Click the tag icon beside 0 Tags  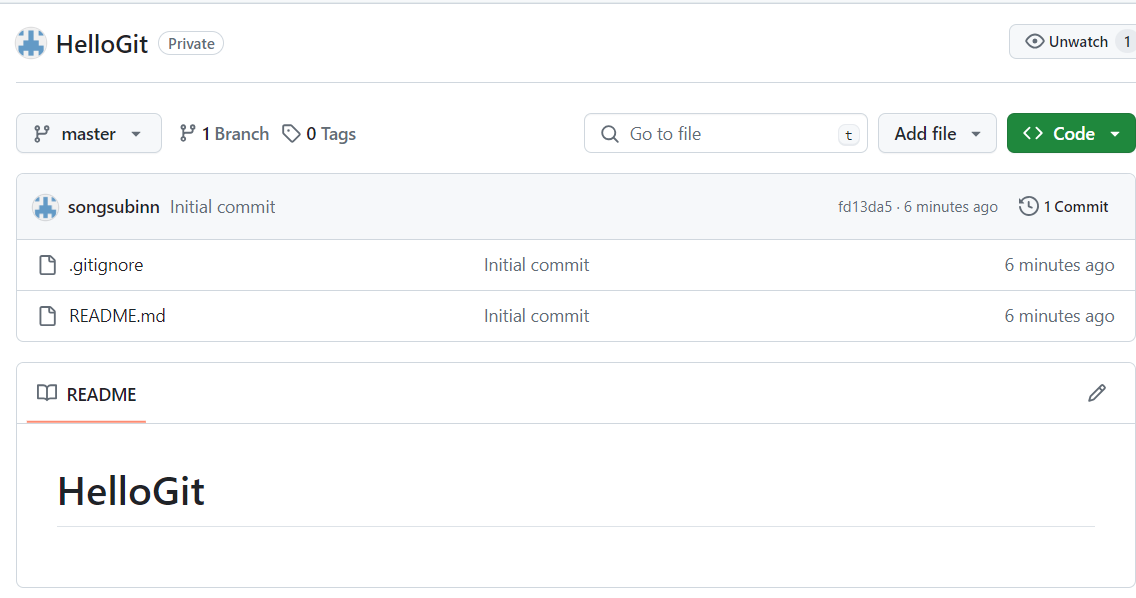[x=291, y=134]
